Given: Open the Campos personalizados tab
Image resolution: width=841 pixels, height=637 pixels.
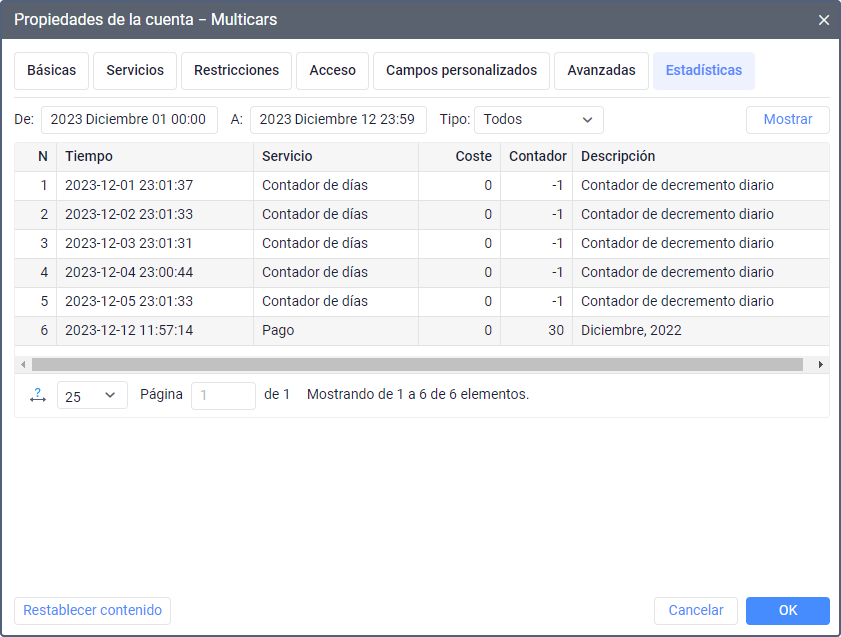Looking at the screenshot, I should pos(461,71).
